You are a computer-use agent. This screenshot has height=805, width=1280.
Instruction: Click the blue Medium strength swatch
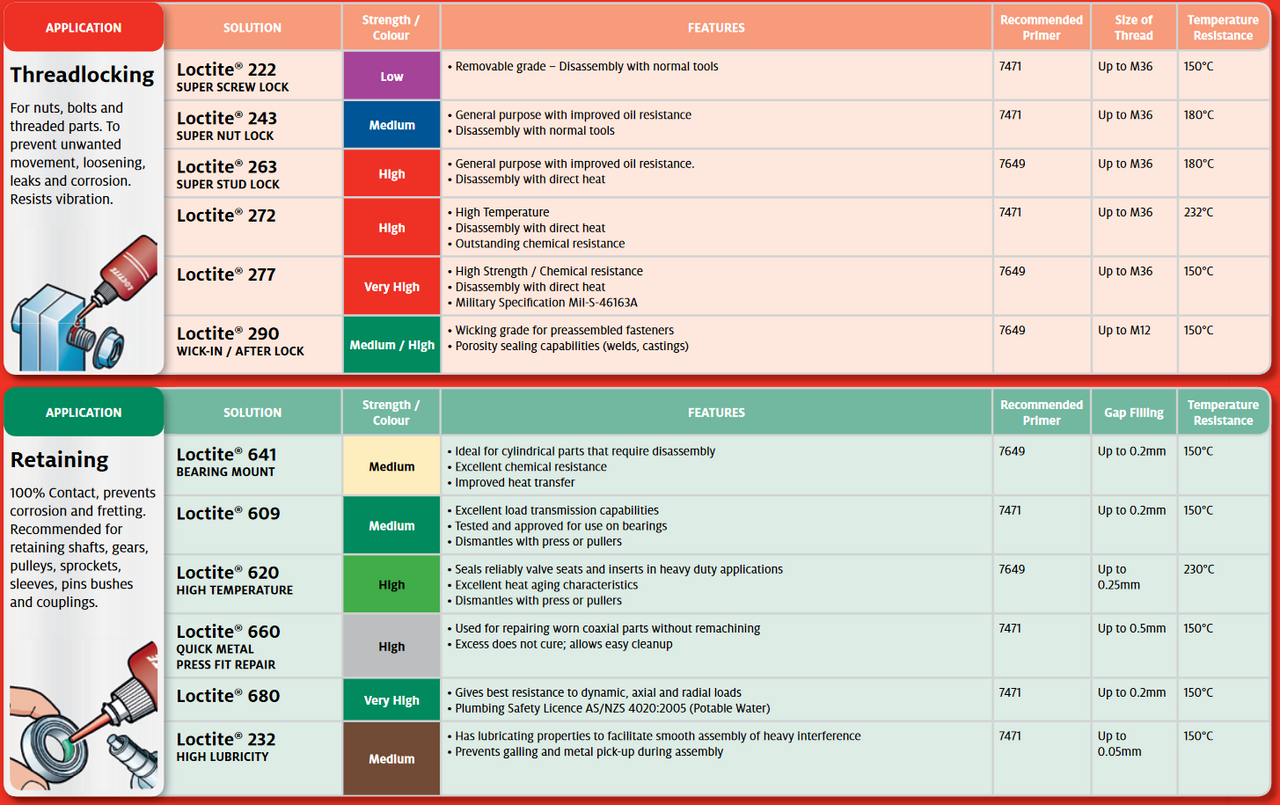click(x=391, y=125)
